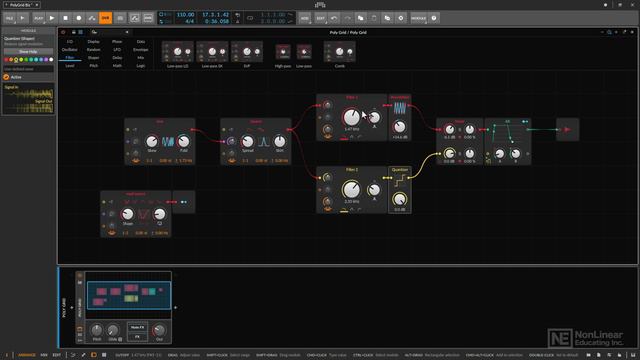Click the device Out knob
The height and width of the screenshot is (360, 640).
point(159,330)
